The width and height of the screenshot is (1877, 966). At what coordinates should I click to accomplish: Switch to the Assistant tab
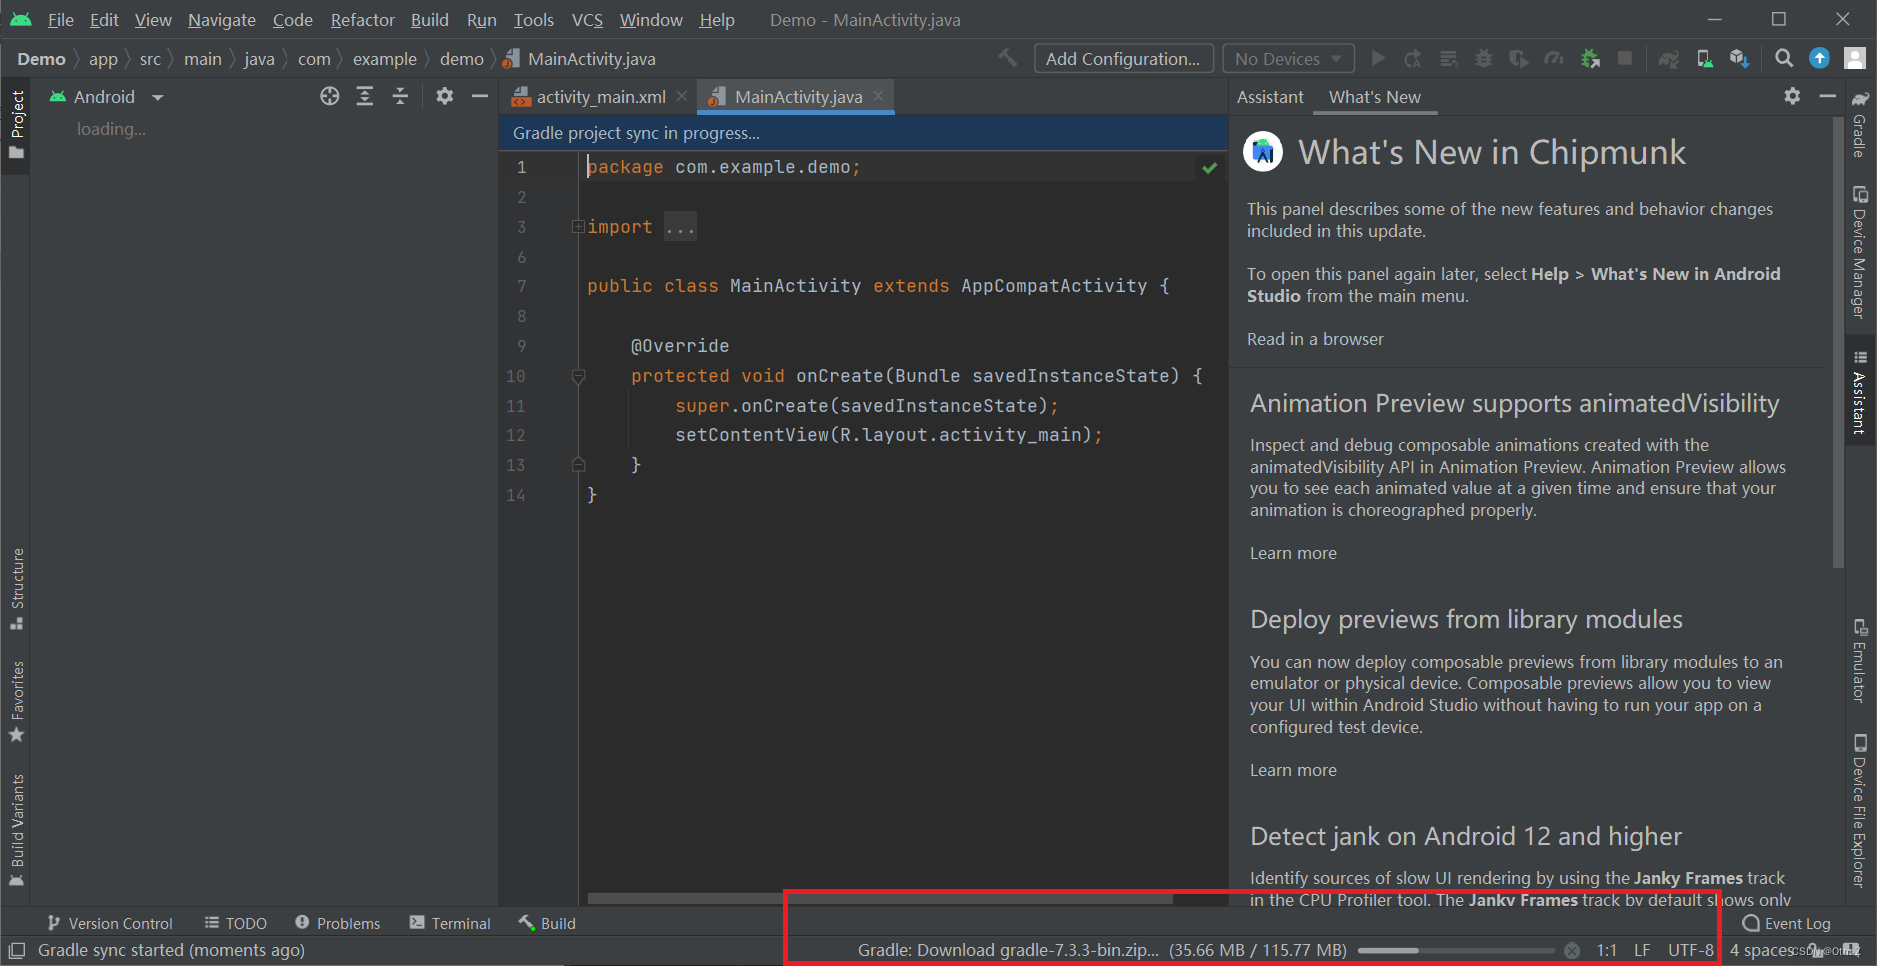[x=1270, y=97]
